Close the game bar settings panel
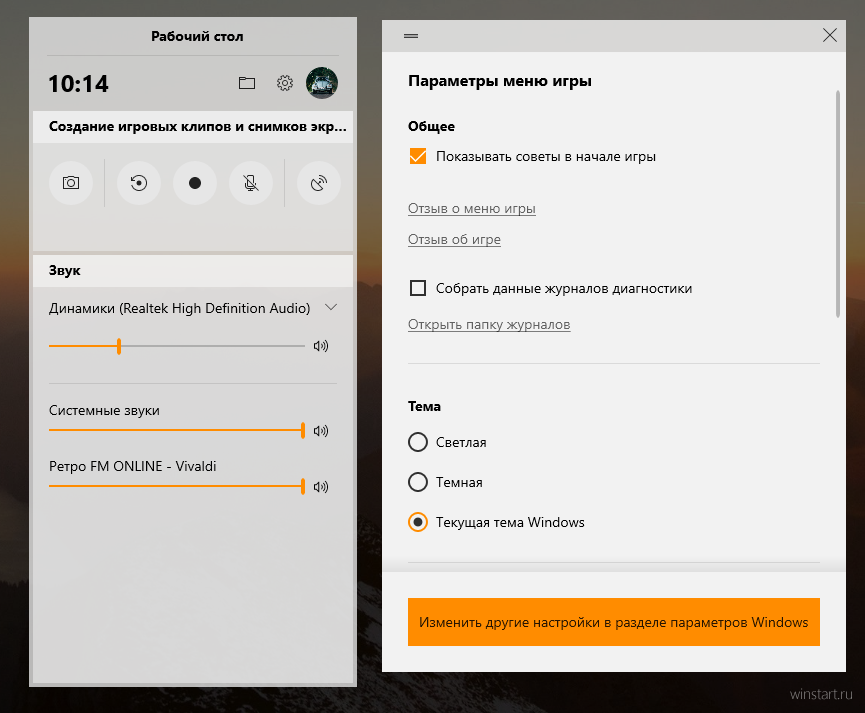The width and height of the screenshot is (865, 713). (830, 35)
